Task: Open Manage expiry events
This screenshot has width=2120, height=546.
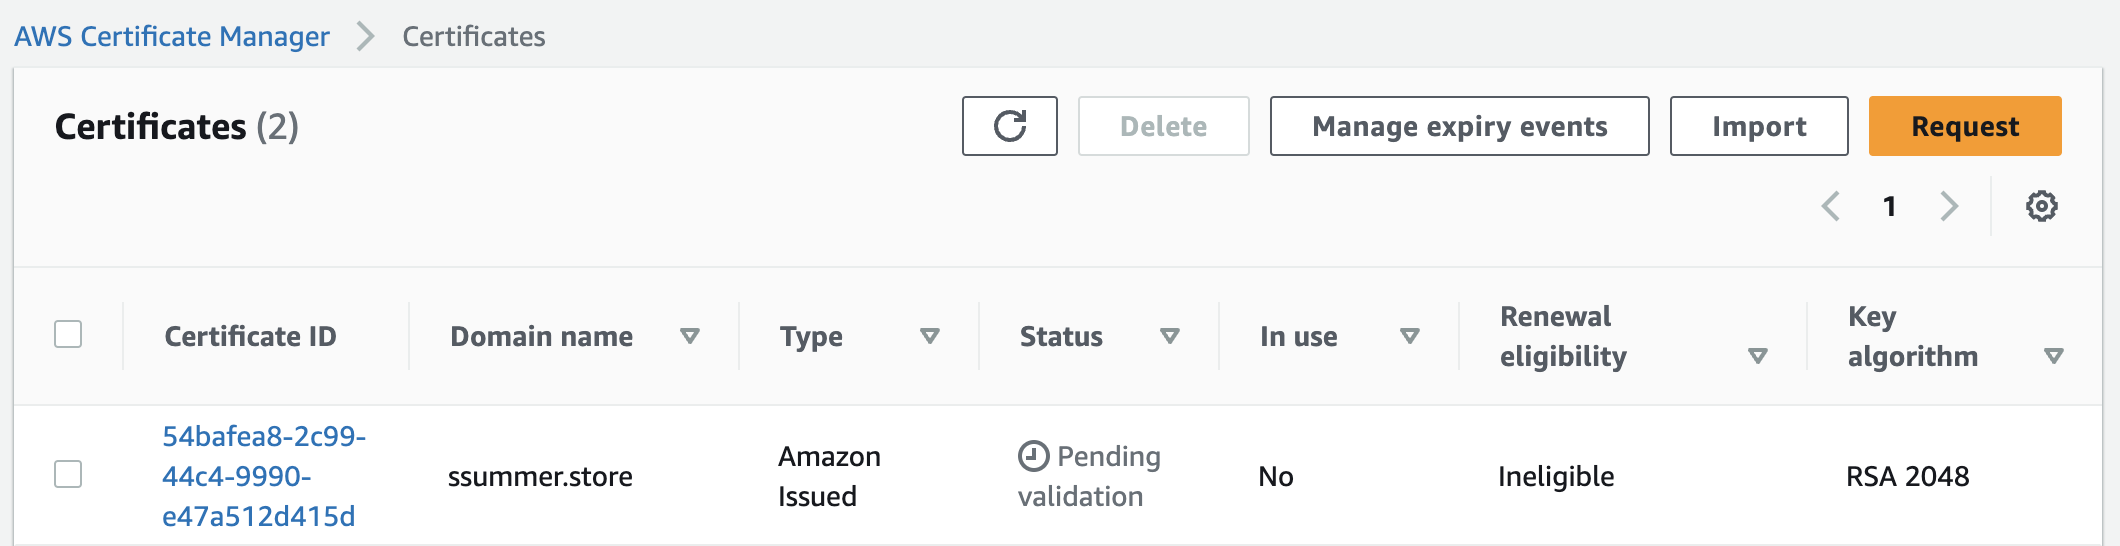Action: point(1459,126)
